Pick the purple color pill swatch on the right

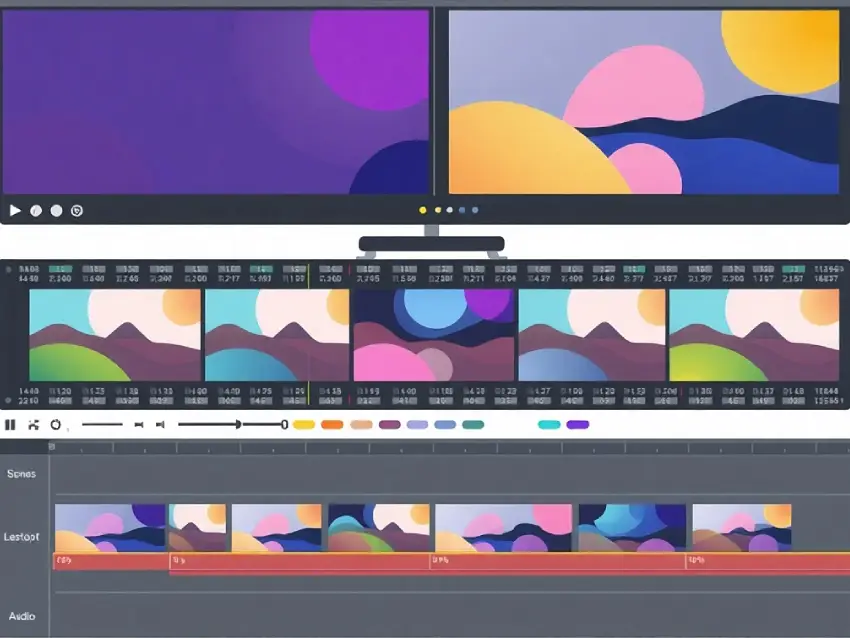[578, 425]
